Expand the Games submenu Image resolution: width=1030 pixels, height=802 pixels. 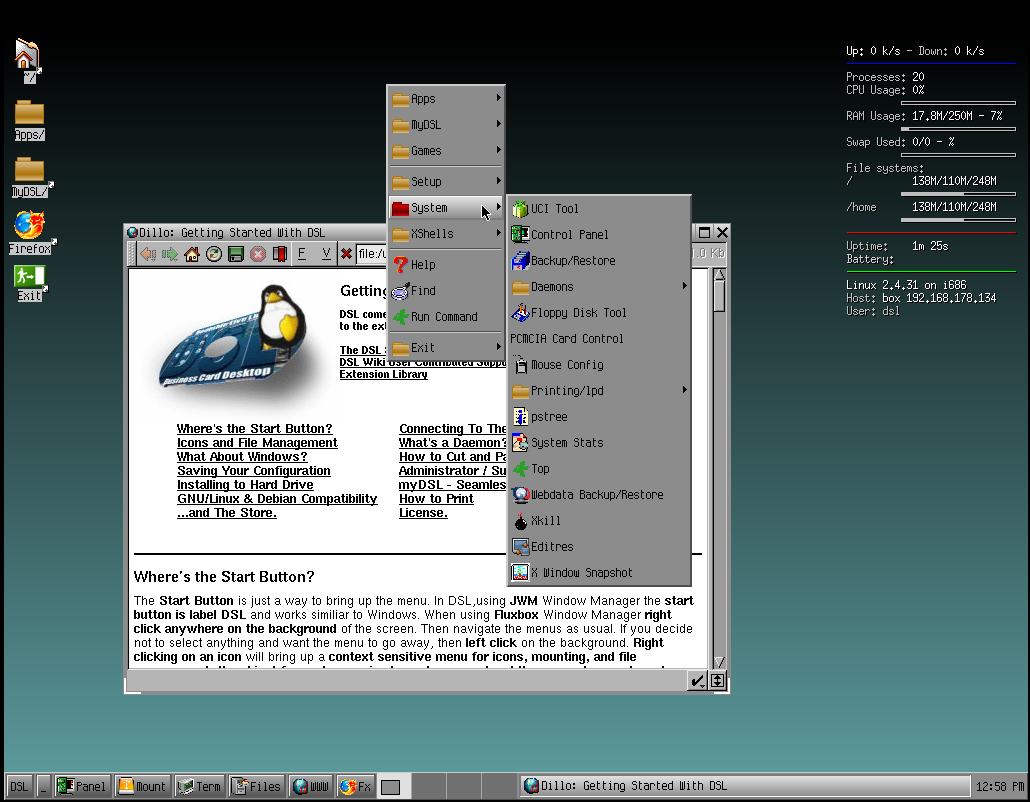click(446, 151)
